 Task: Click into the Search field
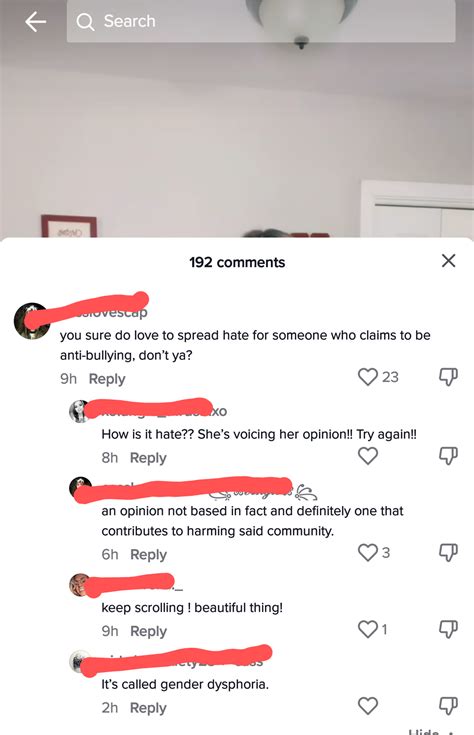click(261, 22)
